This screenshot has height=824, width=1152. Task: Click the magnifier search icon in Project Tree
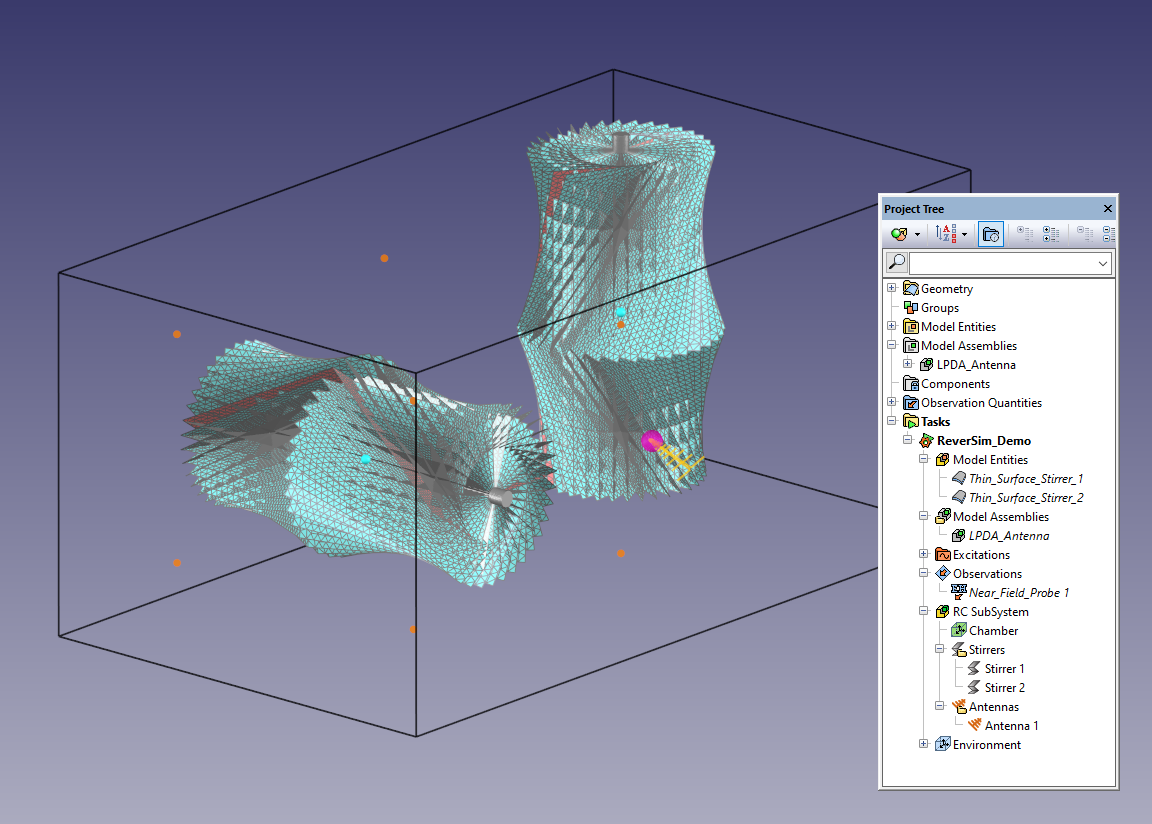coord(897,262)
